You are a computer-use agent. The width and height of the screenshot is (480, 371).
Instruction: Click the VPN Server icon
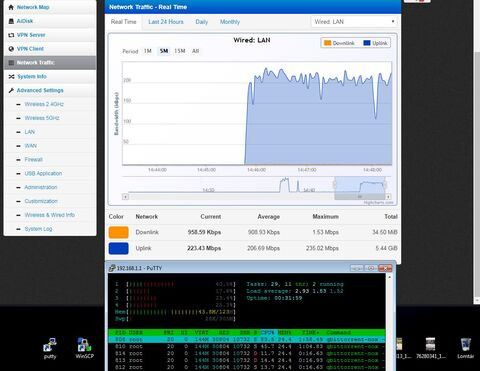[x=11, y=35]
